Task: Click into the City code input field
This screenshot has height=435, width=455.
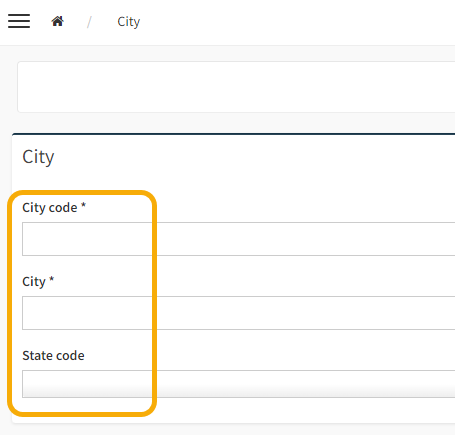Action: pos(239,239)
